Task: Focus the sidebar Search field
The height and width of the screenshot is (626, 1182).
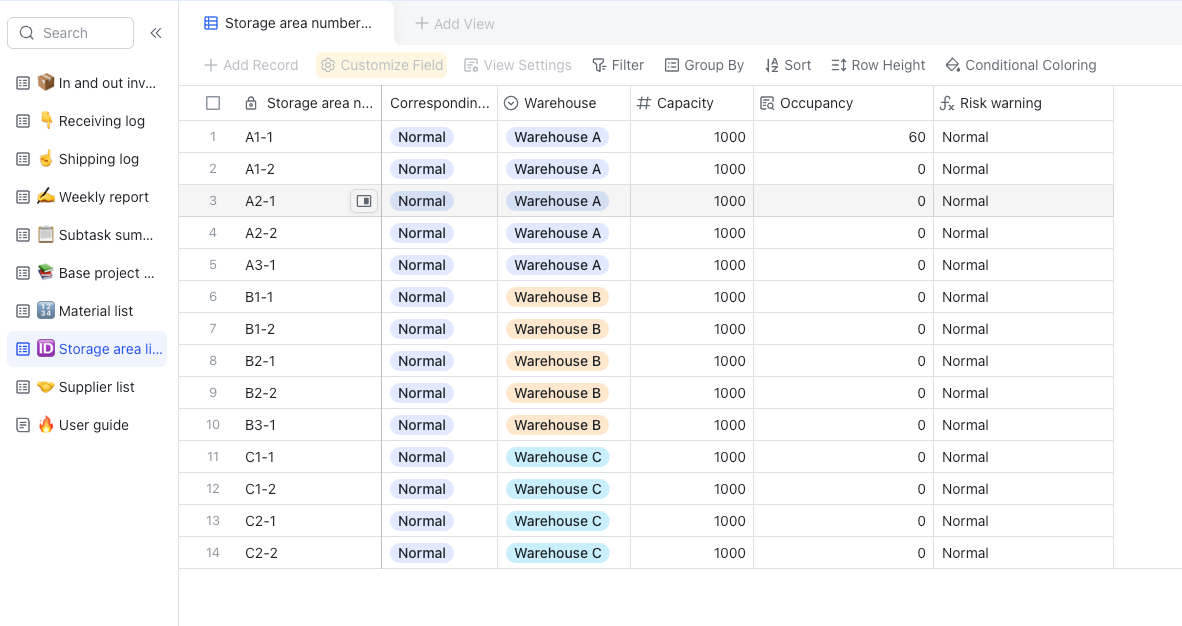Action: 70,32
